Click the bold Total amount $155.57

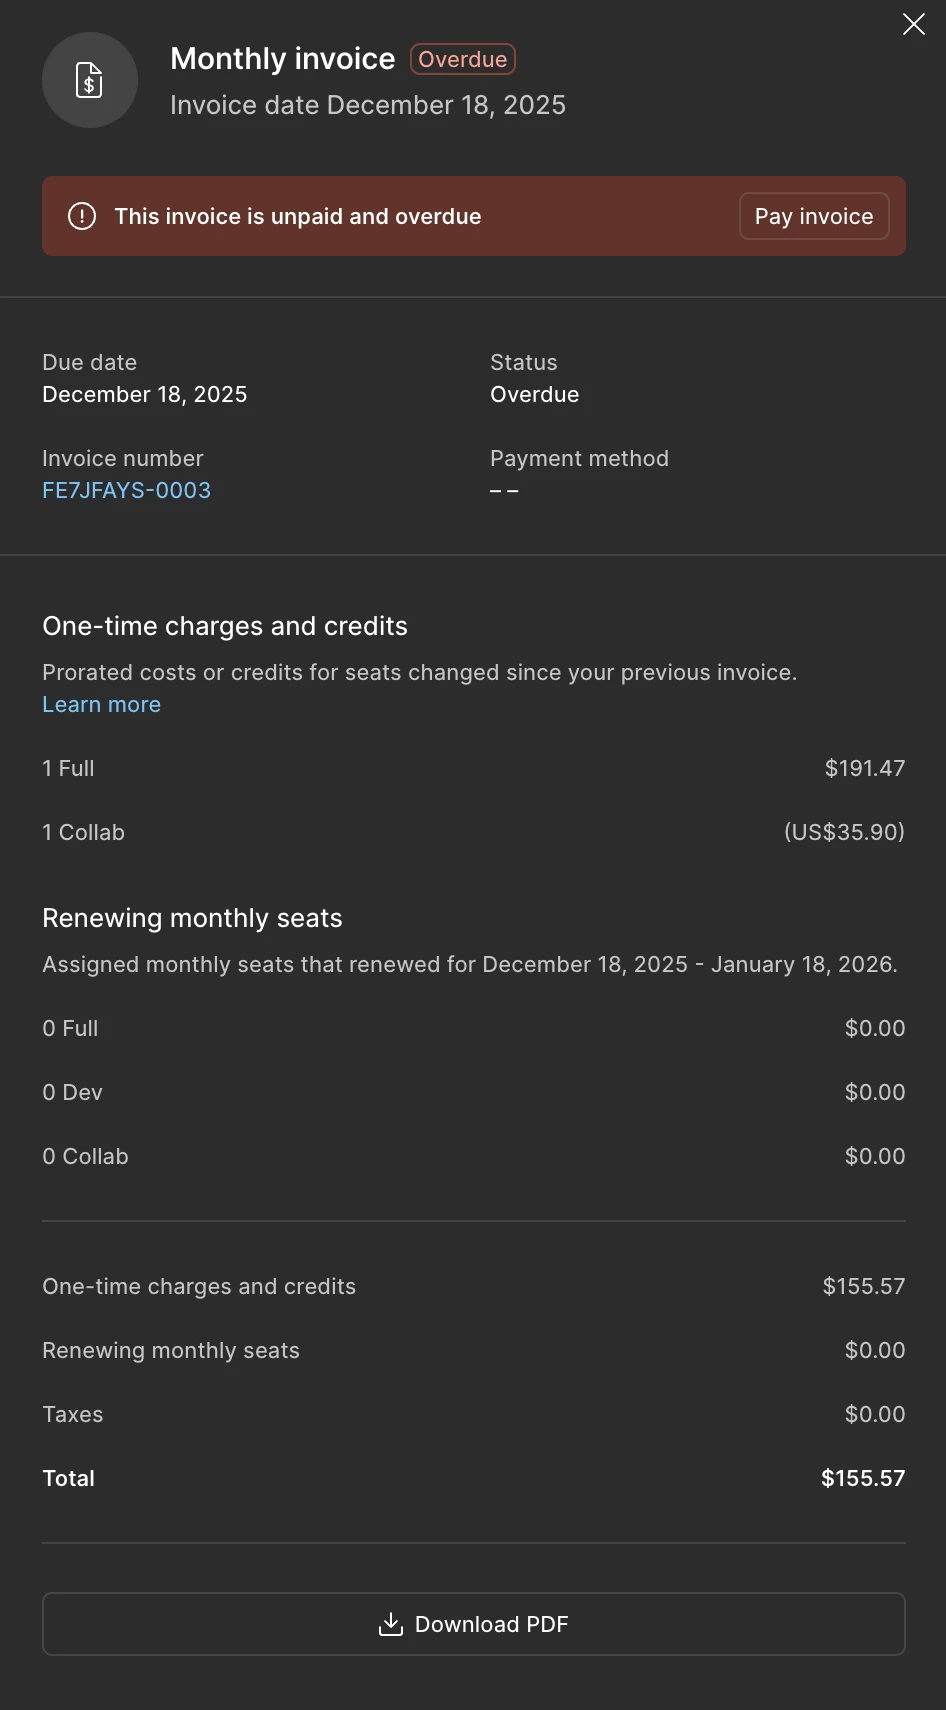click(862, 1478)
